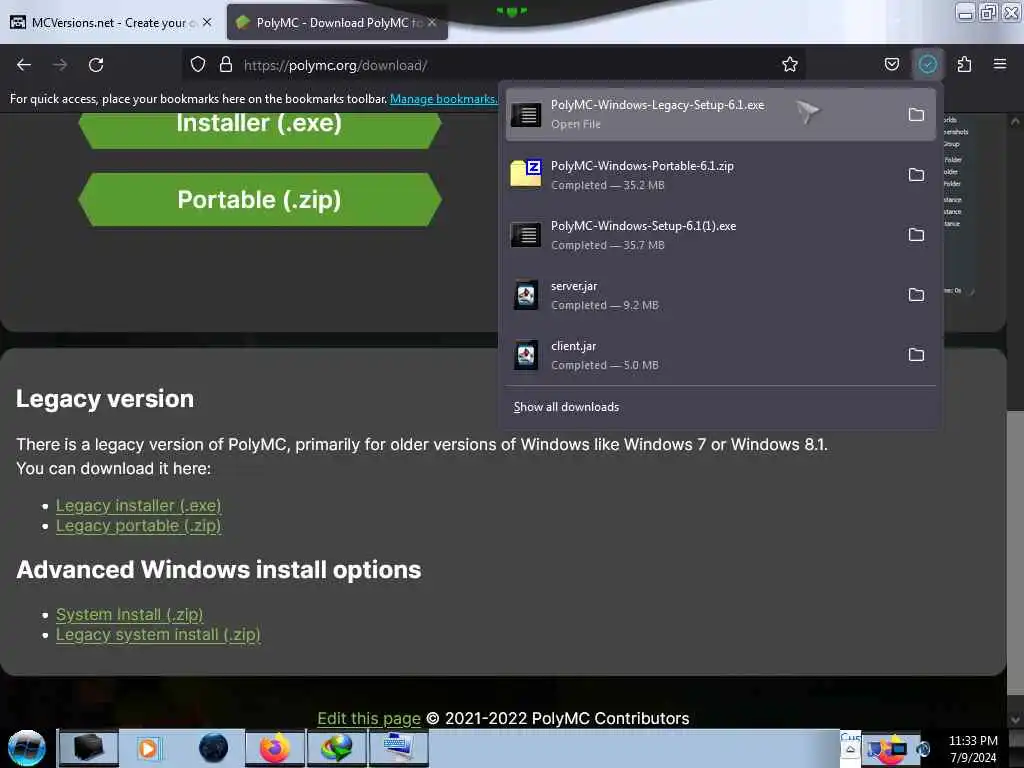The height and width of the screenshot is (768, 1024).
Task: Show PolyMC-Windows-Setup-6.1(1).exe in folder
Action: coord(916,235)
